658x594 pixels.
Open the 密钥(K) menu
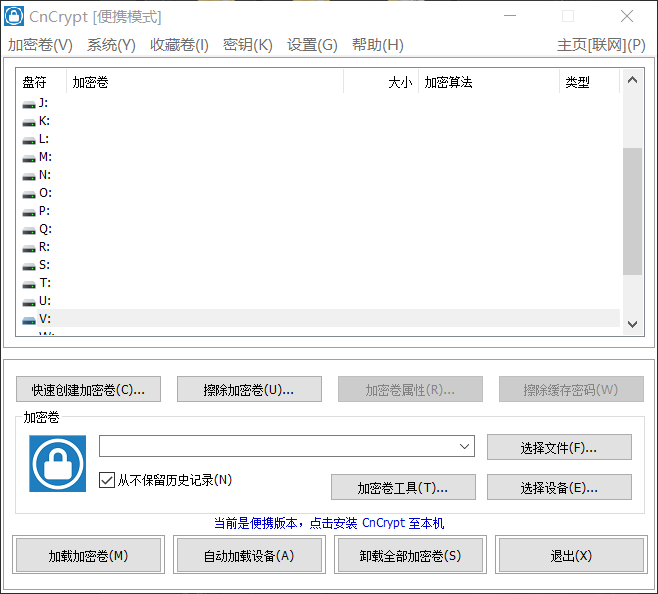[248, 44]
